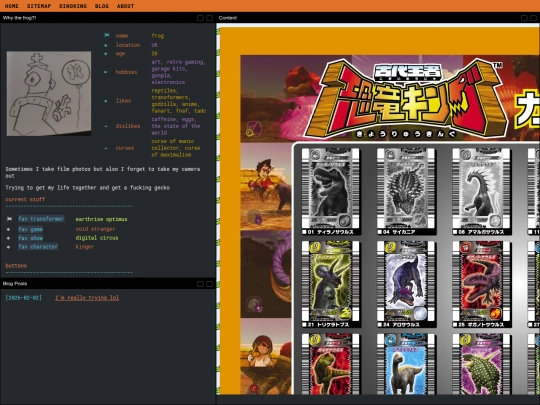This screenshot has height=405, width=540.
Task: Open blog post "I'm really trying lol"
Action: pyautogui.click(x=87, y=298)
